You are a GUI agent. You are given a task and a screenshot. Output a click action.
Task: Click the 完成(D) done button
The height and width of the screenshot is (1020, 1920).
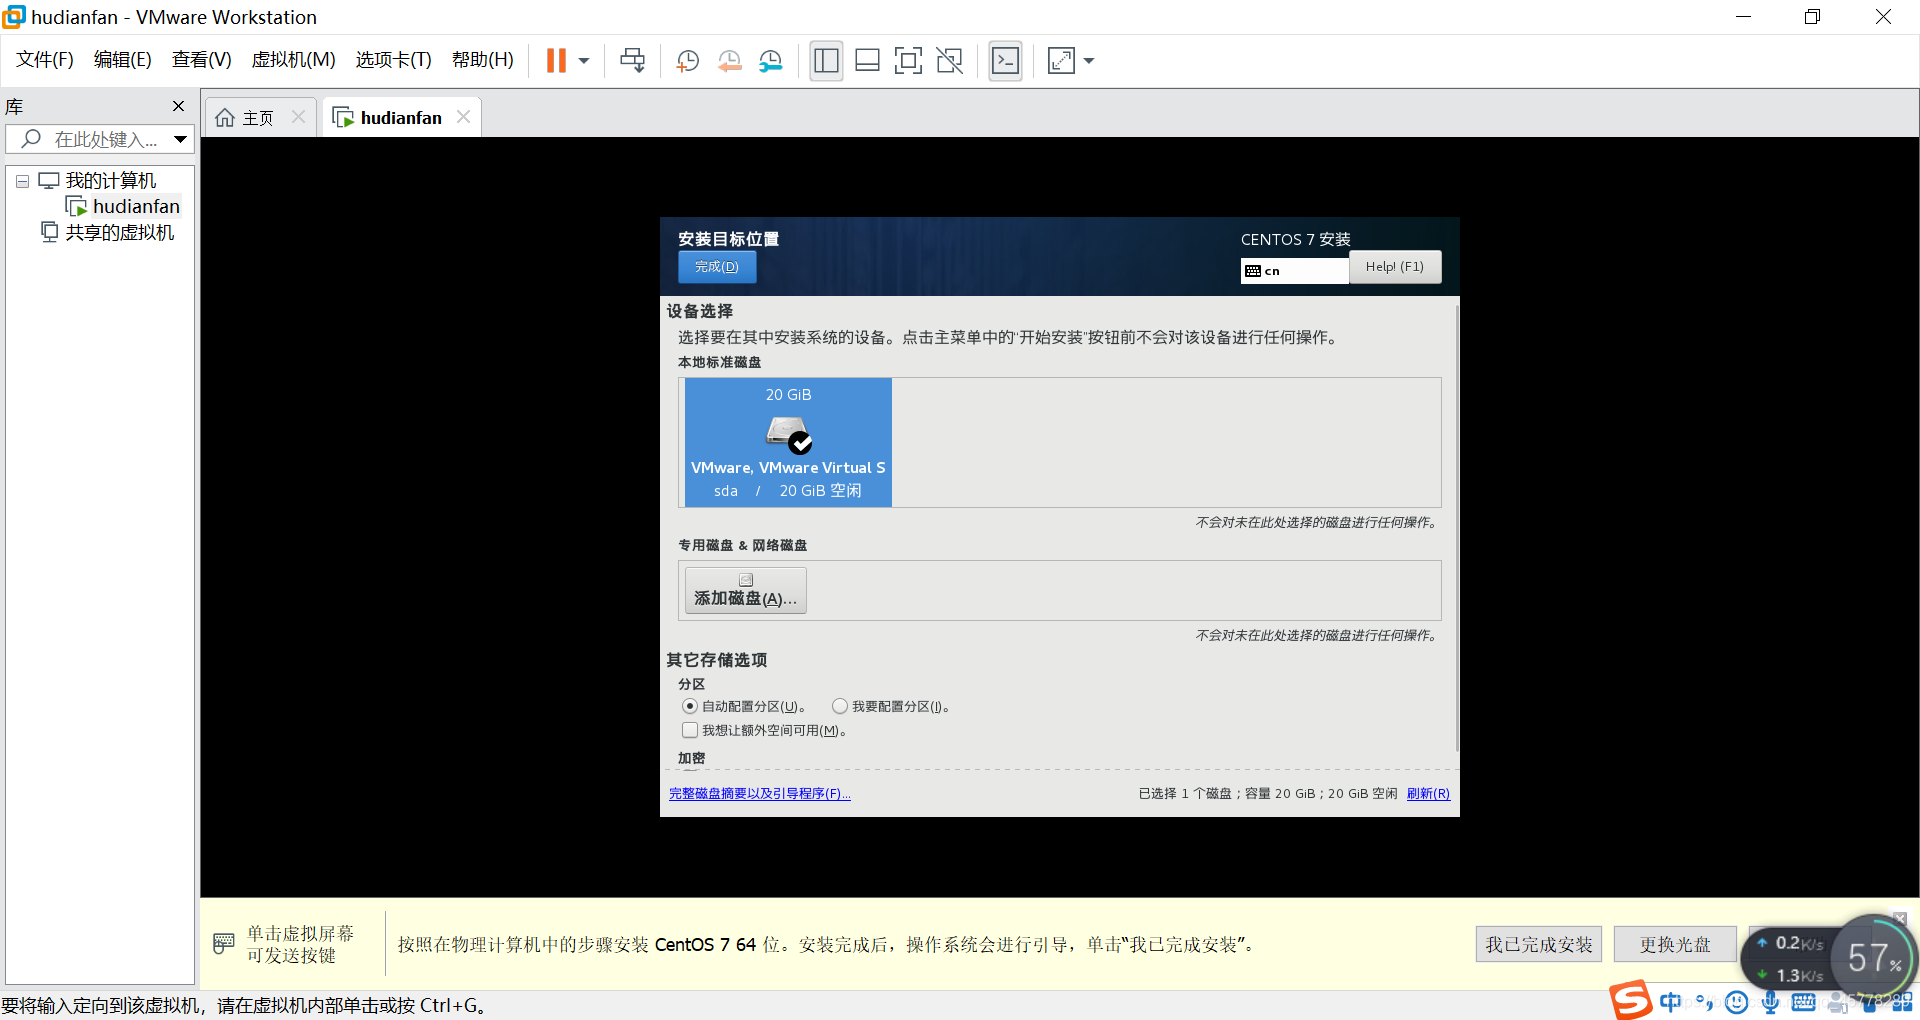717,267
